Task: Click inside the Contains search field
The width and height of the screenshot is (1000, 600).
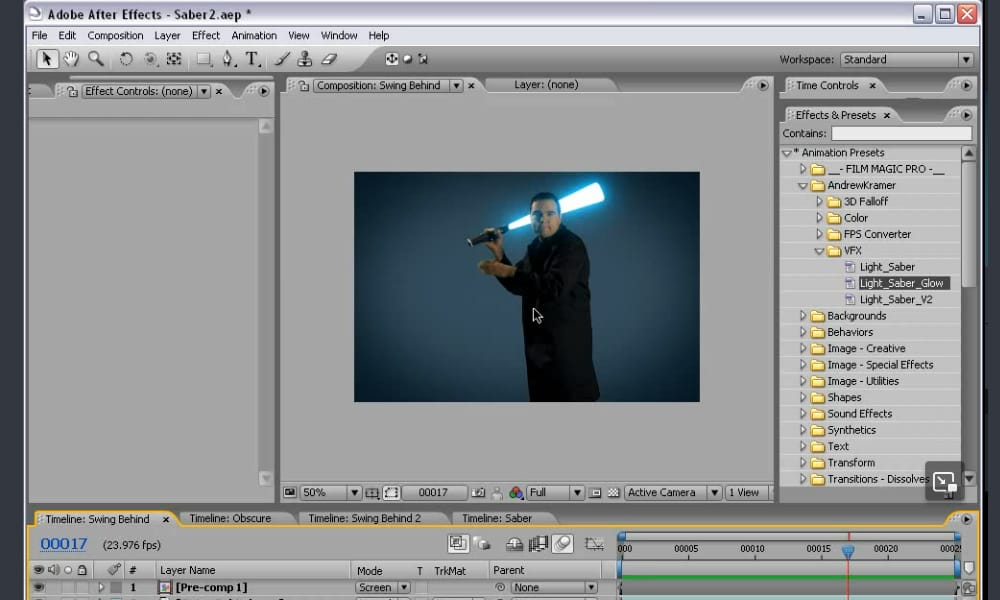Action: (x=900, y=132)
